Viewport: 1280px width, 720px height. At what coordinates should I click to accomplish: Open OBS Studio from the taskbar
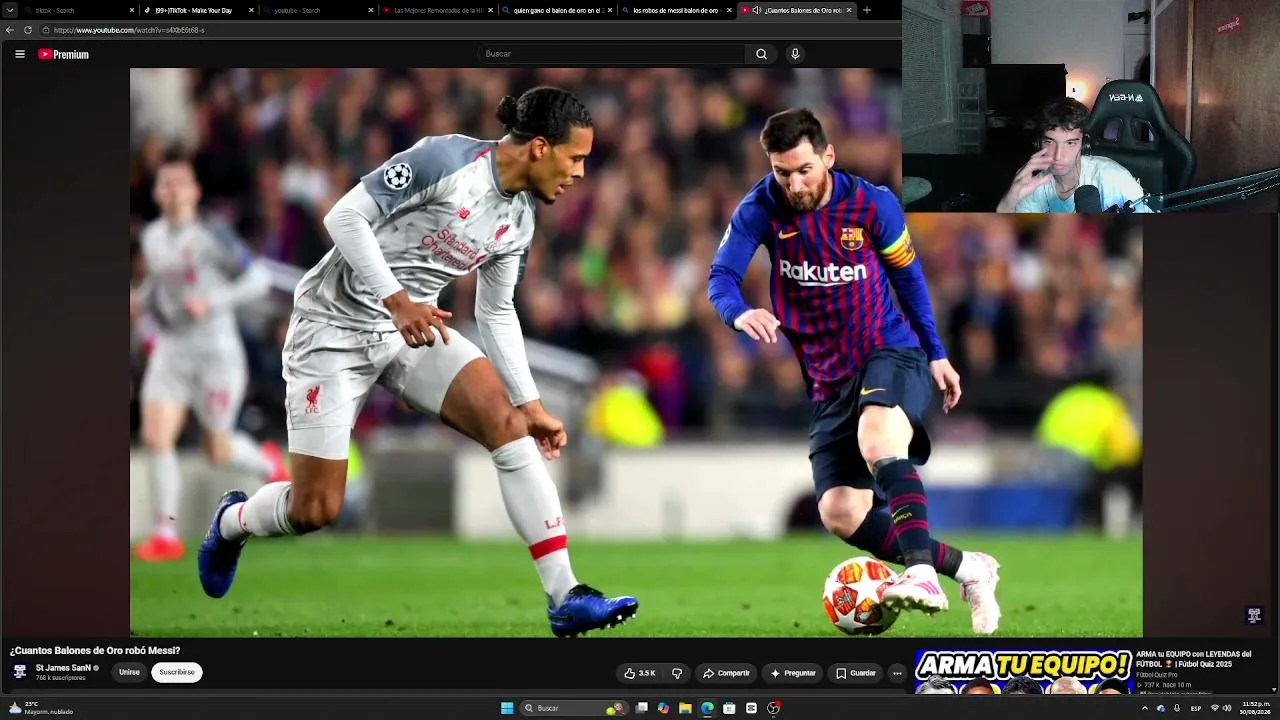(773, 708)
